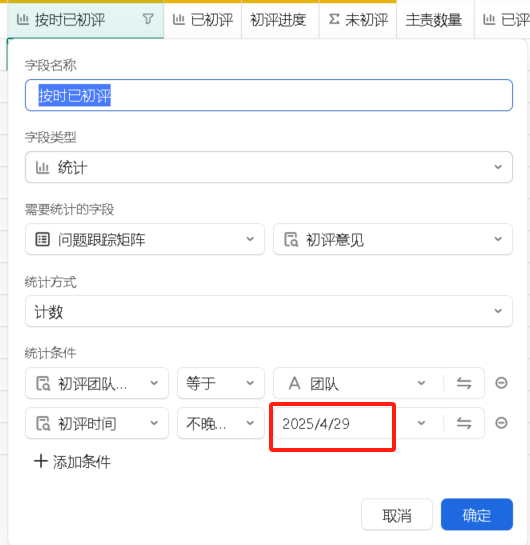Swap value type on 2025/4/29 condition row

(x=464, y=423)
